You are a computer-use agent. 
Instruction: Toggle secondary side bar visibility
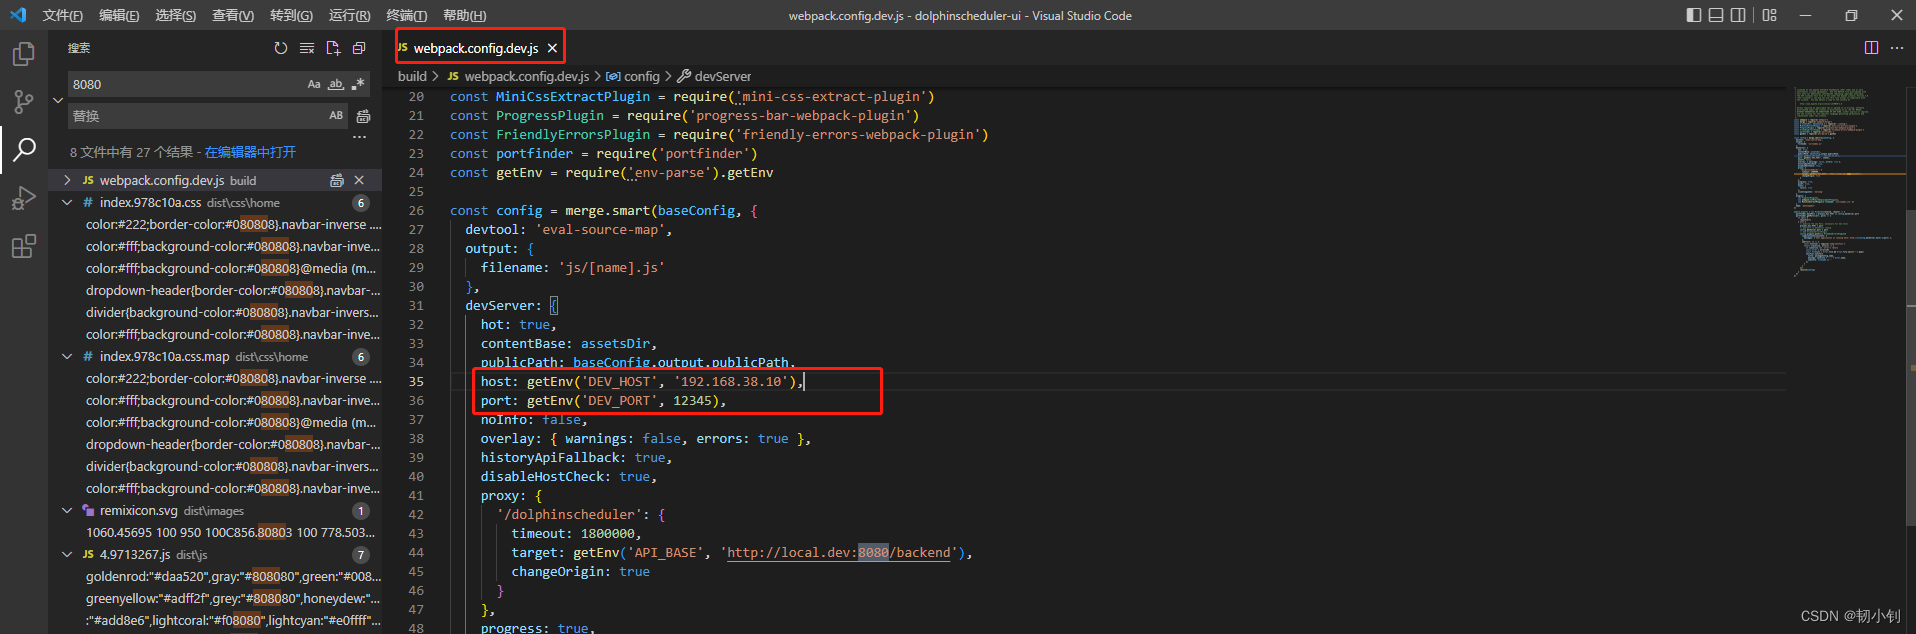[1738, 15]
